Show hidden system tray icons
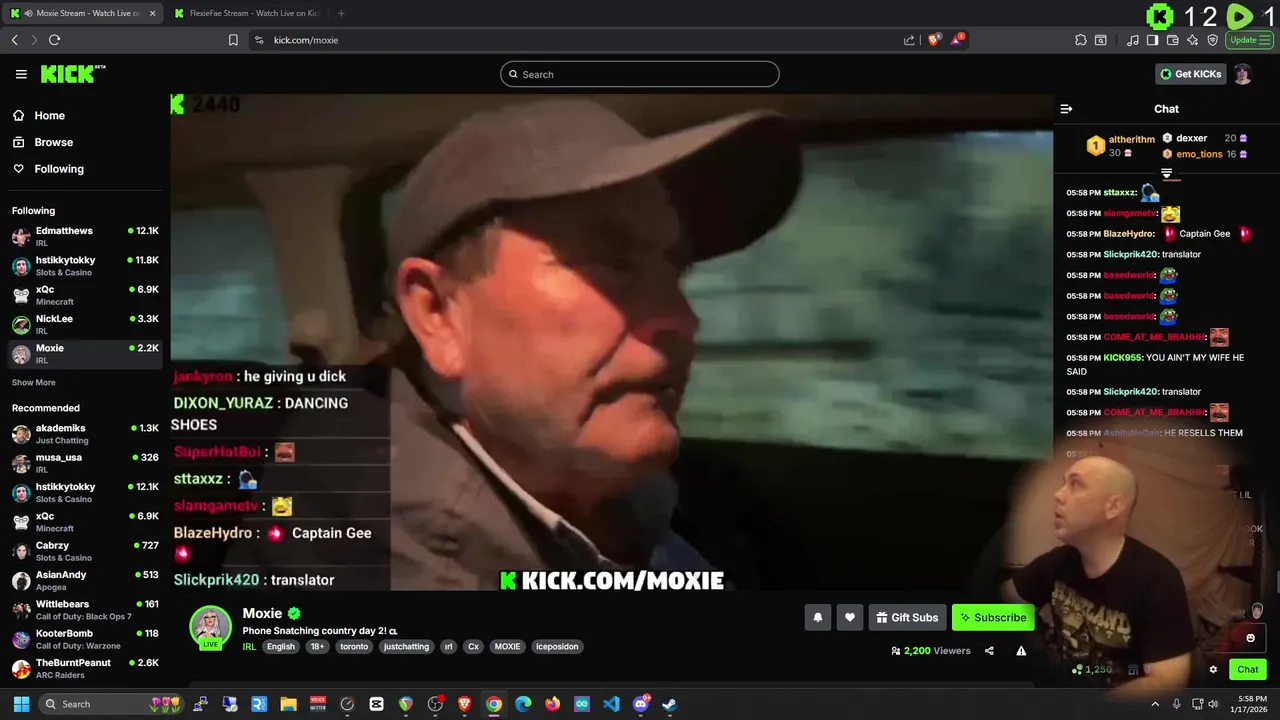The height and width of the screenshot is (720, 1280). click(1155, 704)
